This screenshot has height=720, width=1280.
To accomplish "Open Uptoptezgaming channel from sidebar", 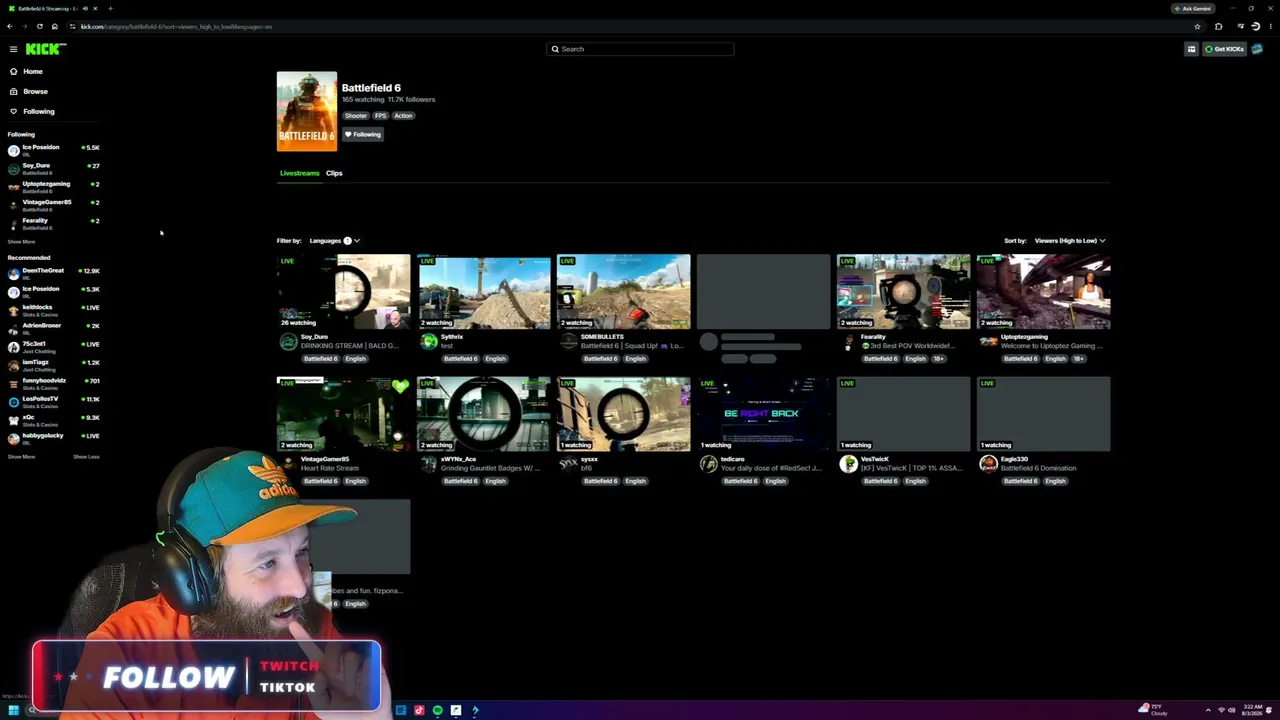I will (x=53, y=186).
